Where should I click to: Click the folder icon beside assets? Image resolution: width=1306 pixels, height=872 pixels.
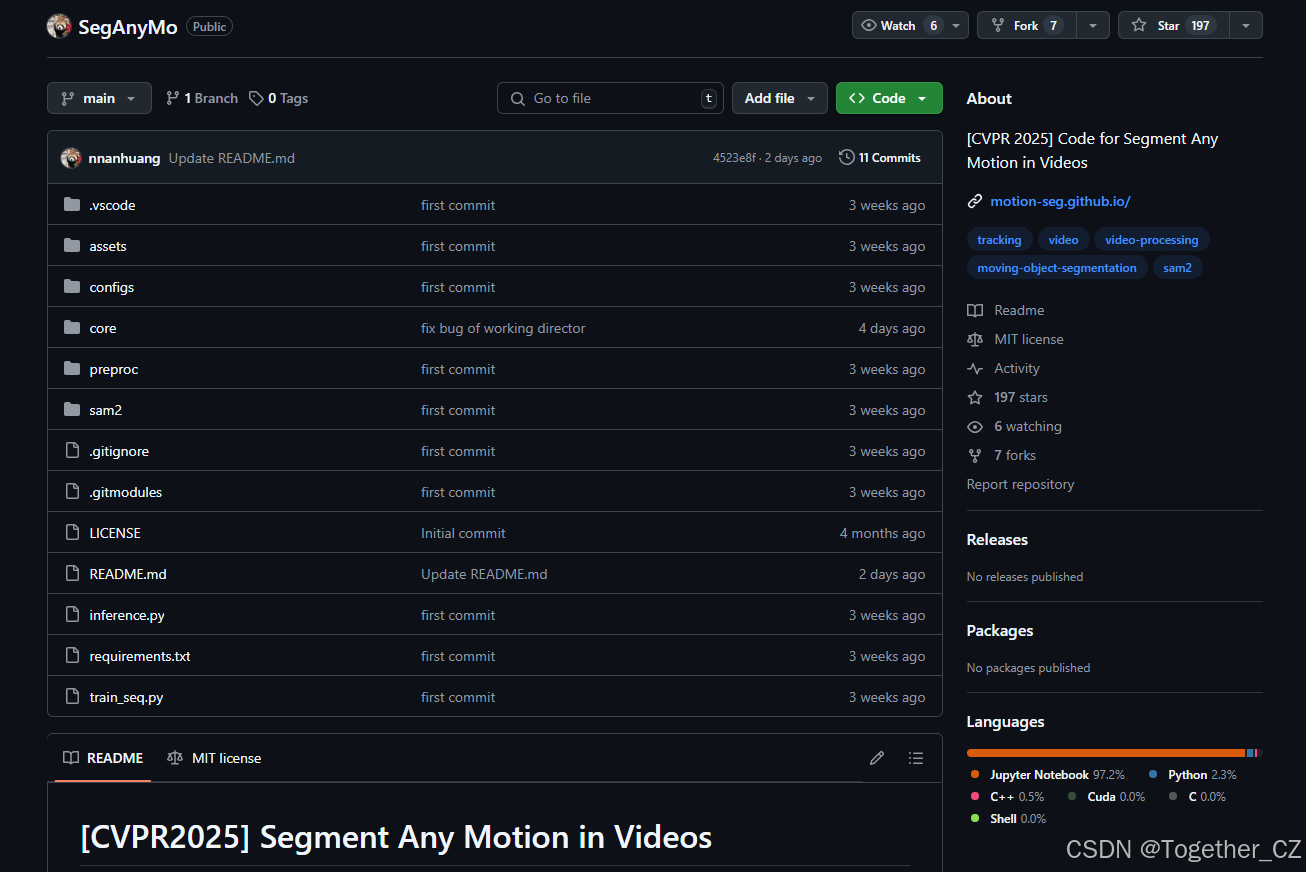point(72,246)
